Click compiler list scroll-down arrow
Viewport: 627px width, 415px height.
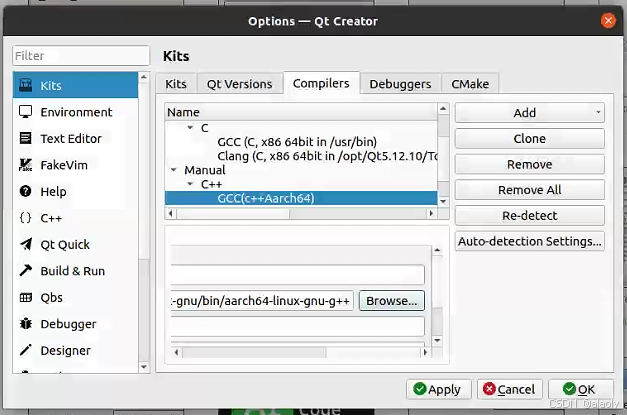point(443,202)
